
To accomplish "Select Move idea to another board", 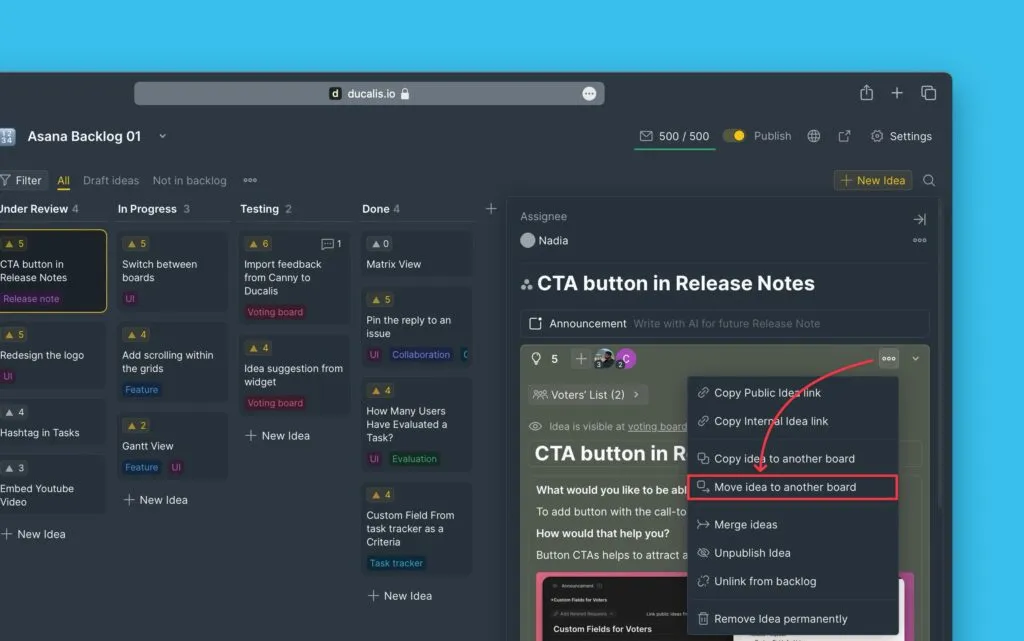I will pyautogui.click(x=785, y=488).
